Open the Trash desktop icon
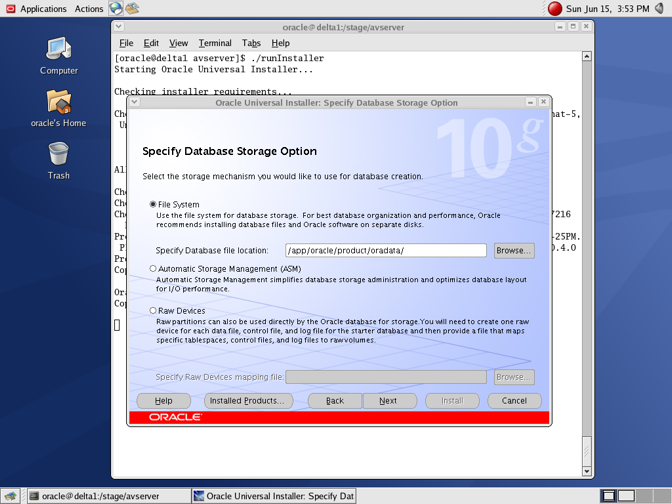Screen dimensions: 672x504 pyautogui.click(x=59, y=161)
